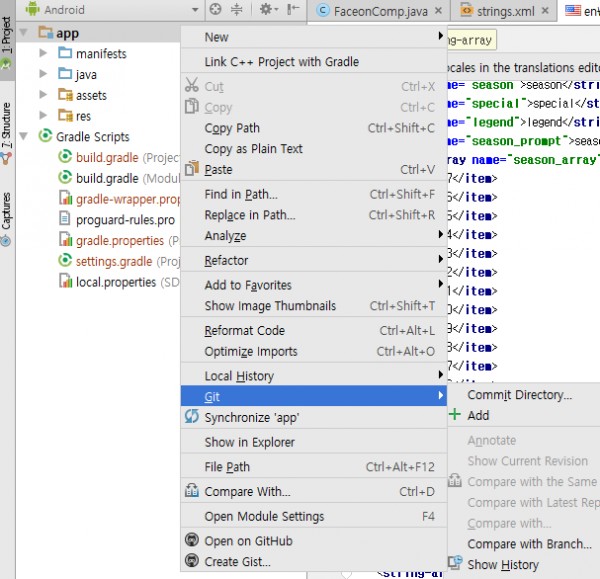Click the highlighted Git menu item
Image resolution: width=600 pixels, height=579 pixels.
[314, 396]
